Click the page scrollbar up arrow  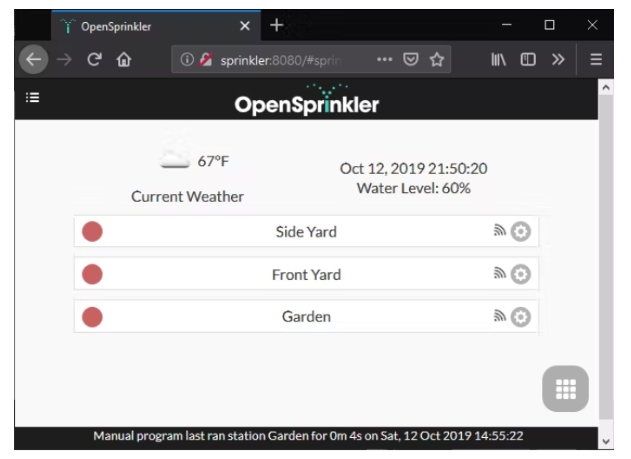point(606,87)
